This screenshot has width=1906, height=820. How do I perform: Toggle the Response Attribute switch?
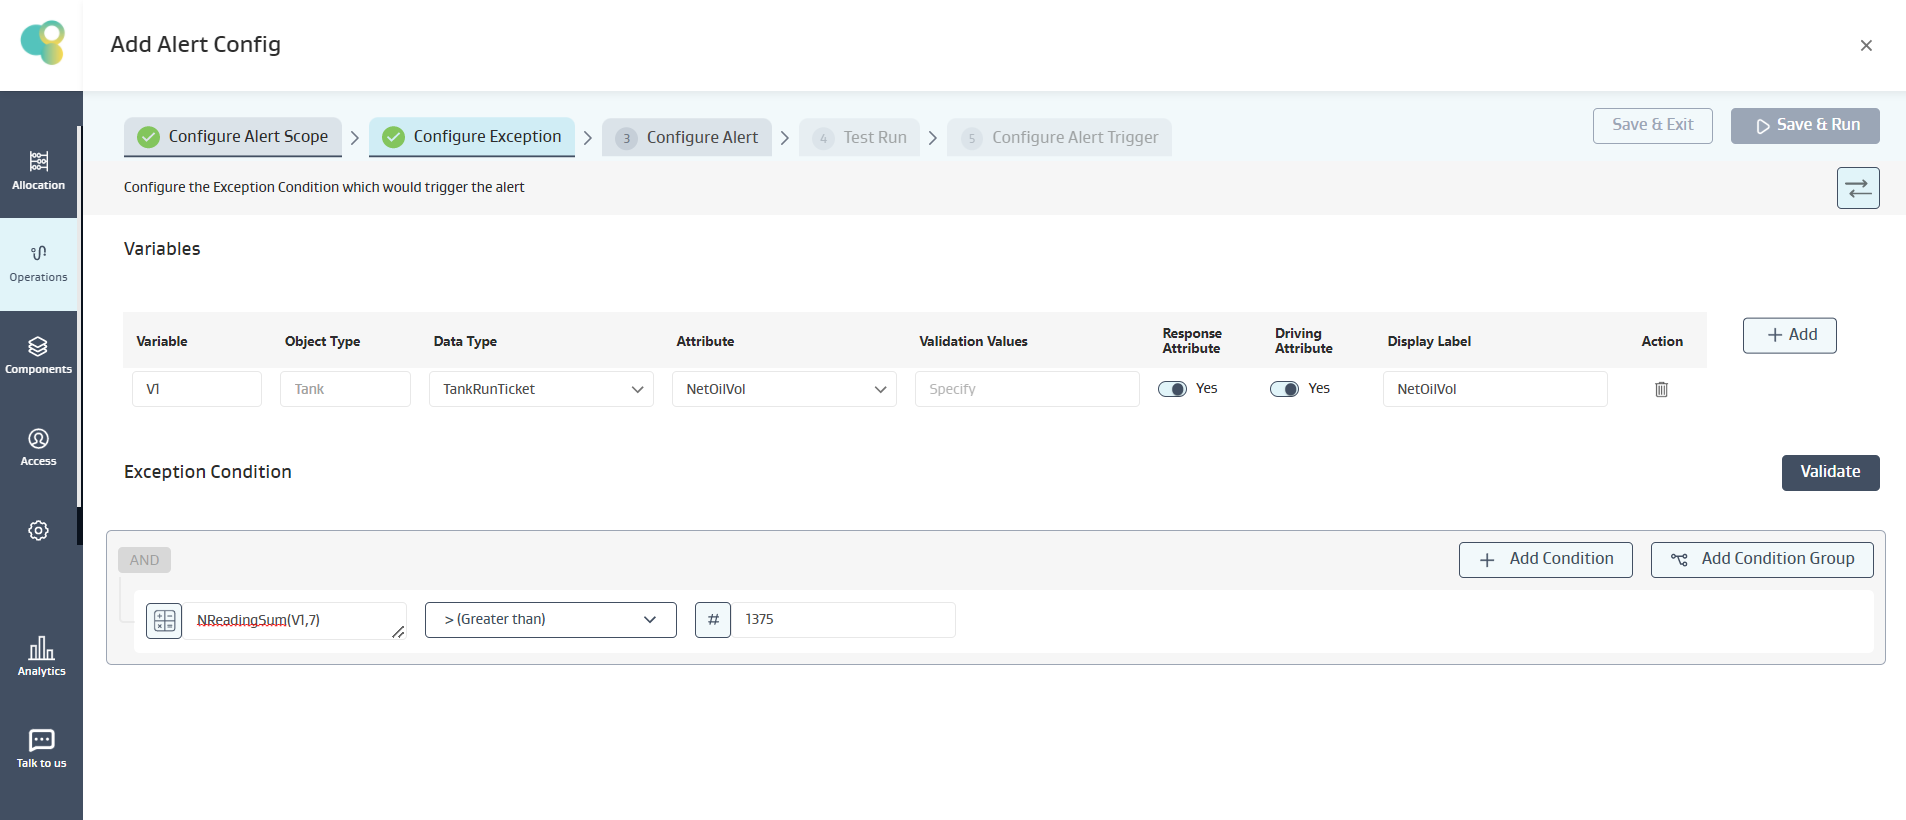[1172, 389]
